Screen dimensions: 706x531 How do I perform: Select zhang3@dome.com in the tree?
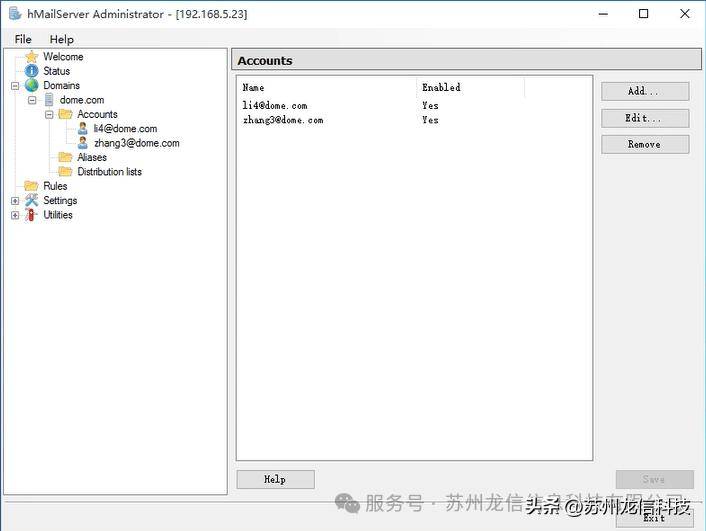click(x=137, y=143)
